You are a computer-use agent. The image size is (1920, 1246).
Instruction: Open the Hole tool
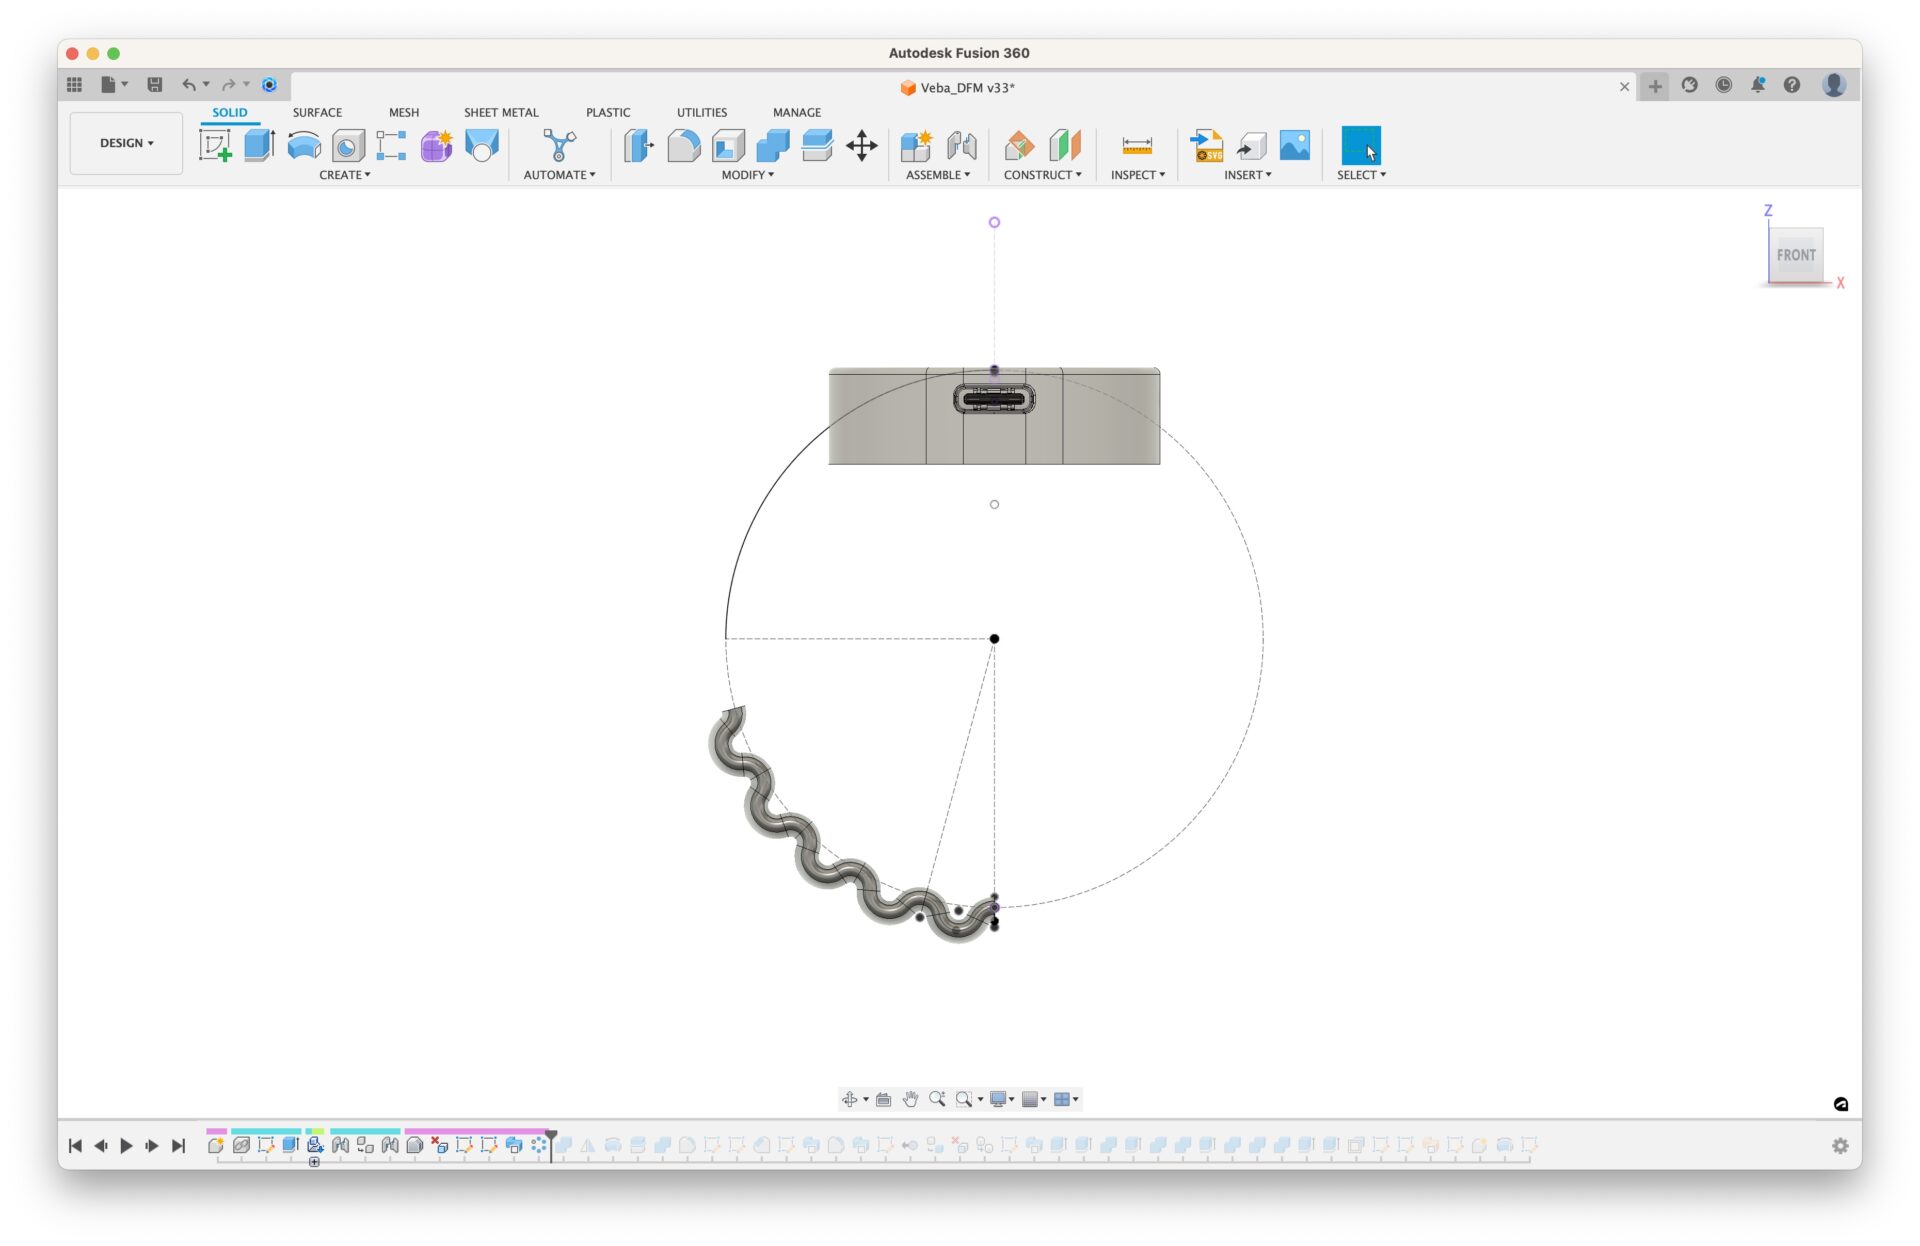[347, 145]
